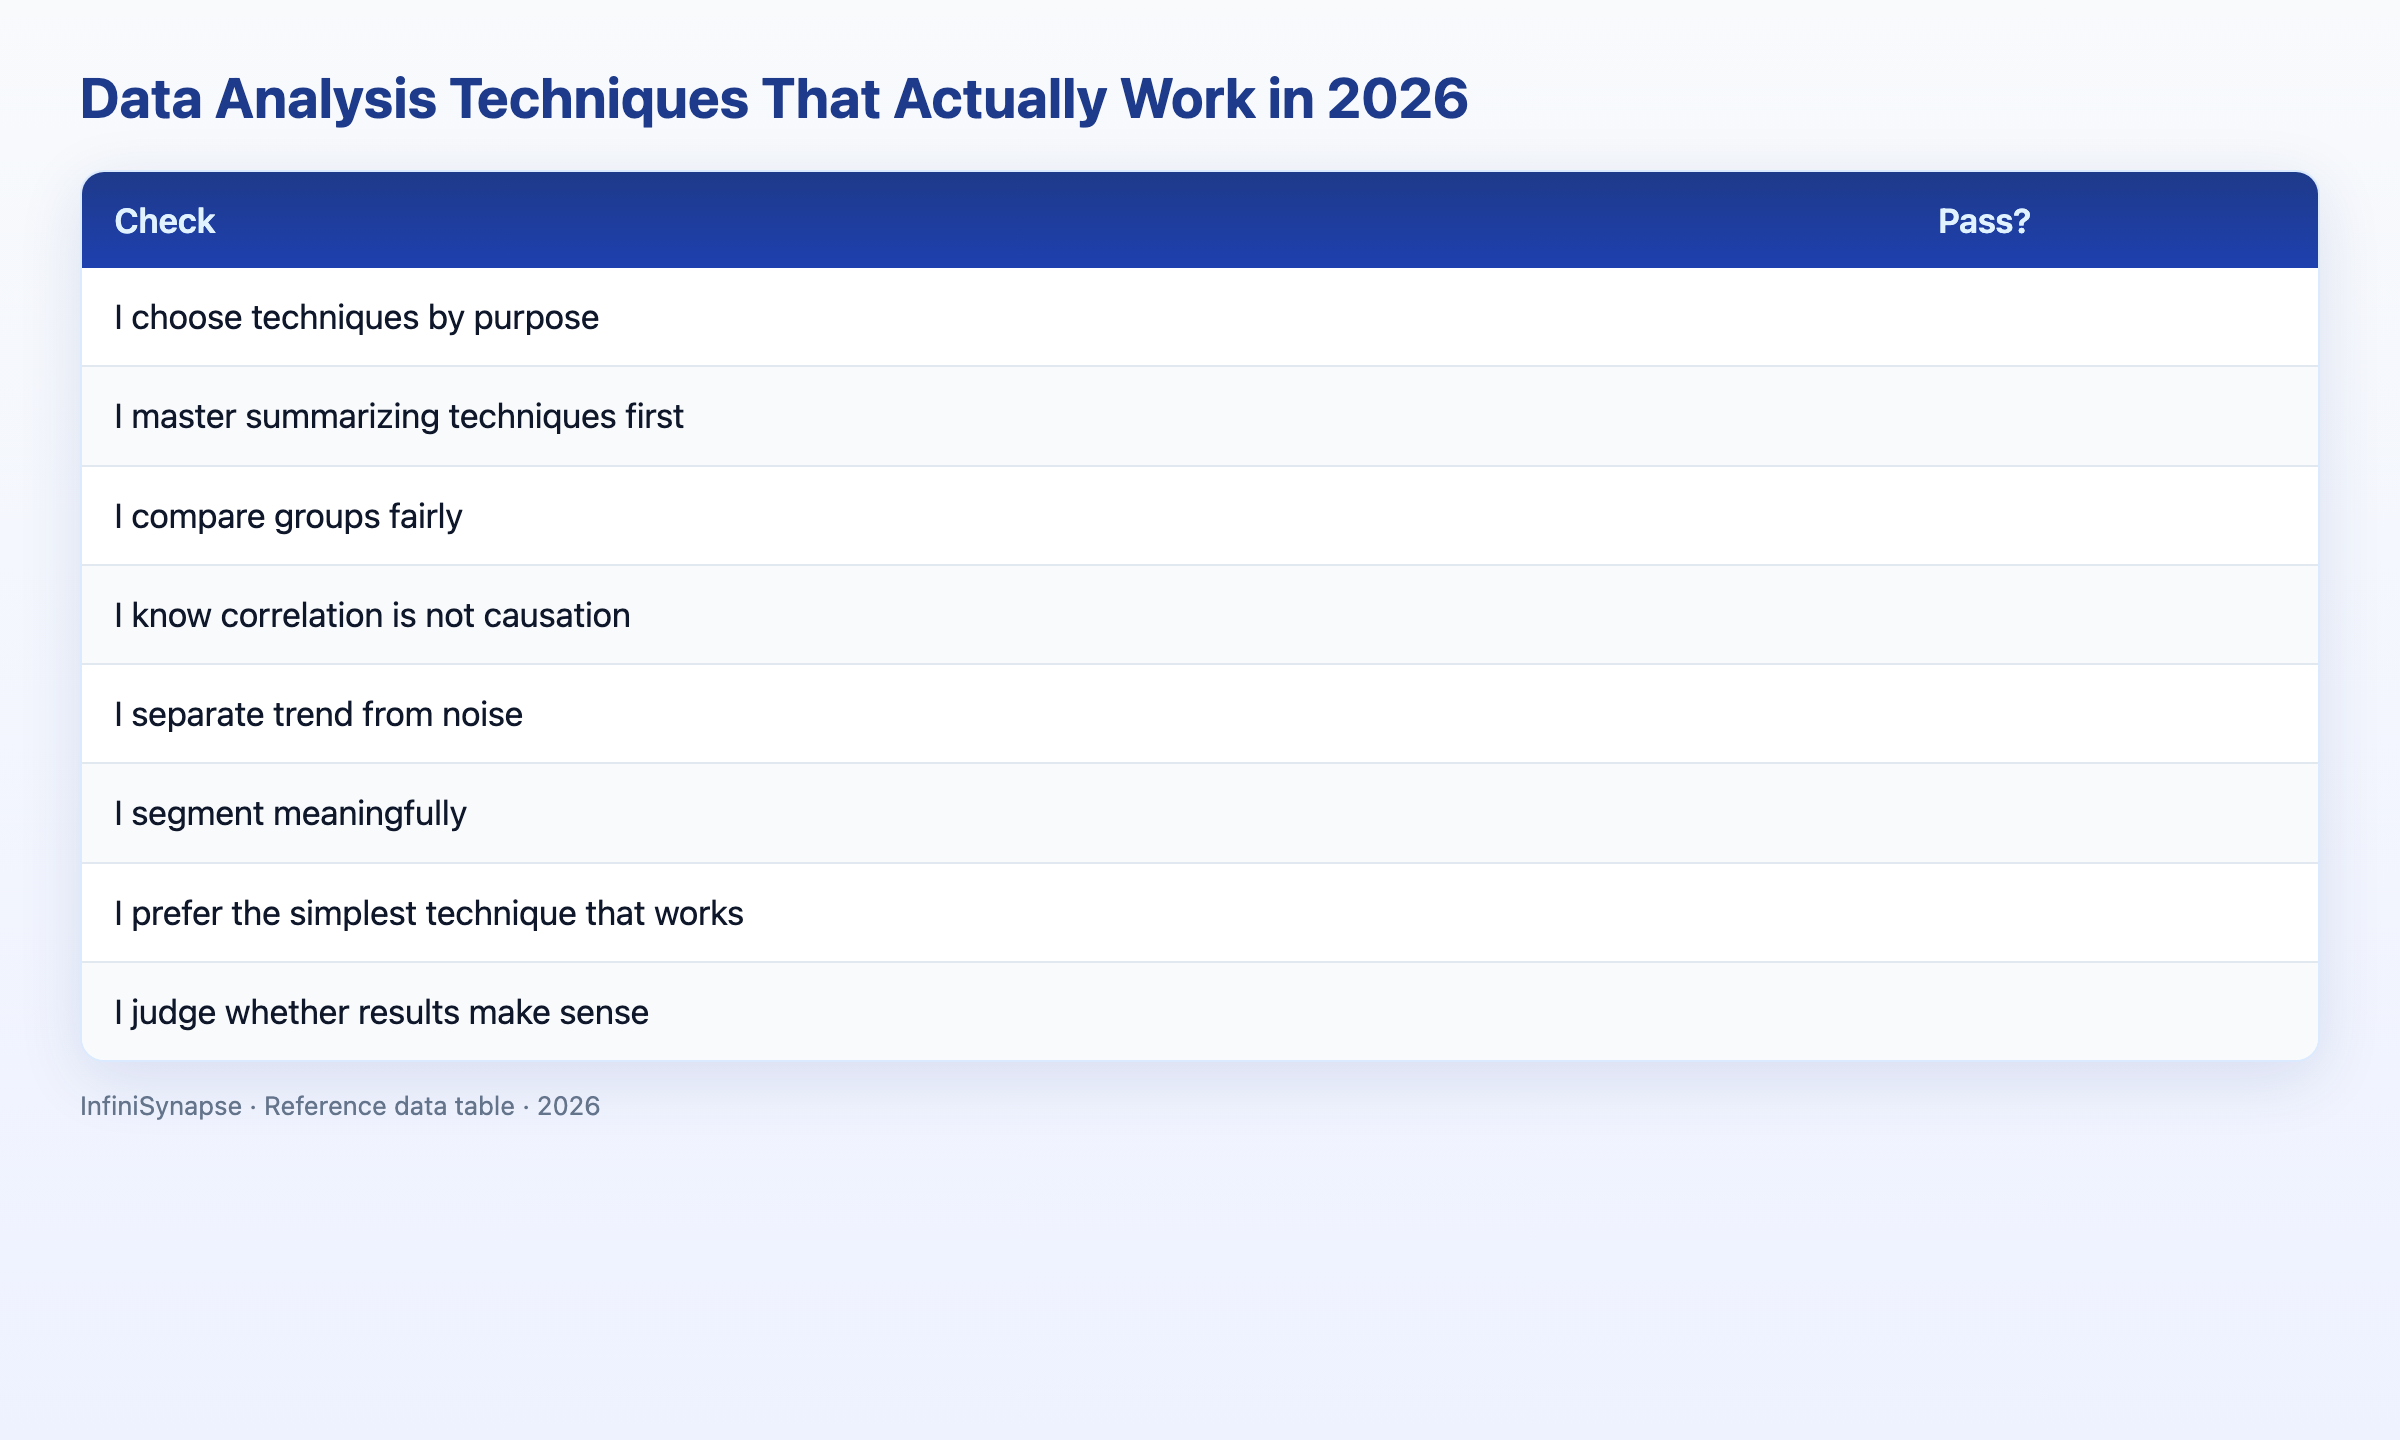Select 'I separate trend from noise' row
The width and height of the screenshot is (2400, 1440).
[x=1200, y=714]
